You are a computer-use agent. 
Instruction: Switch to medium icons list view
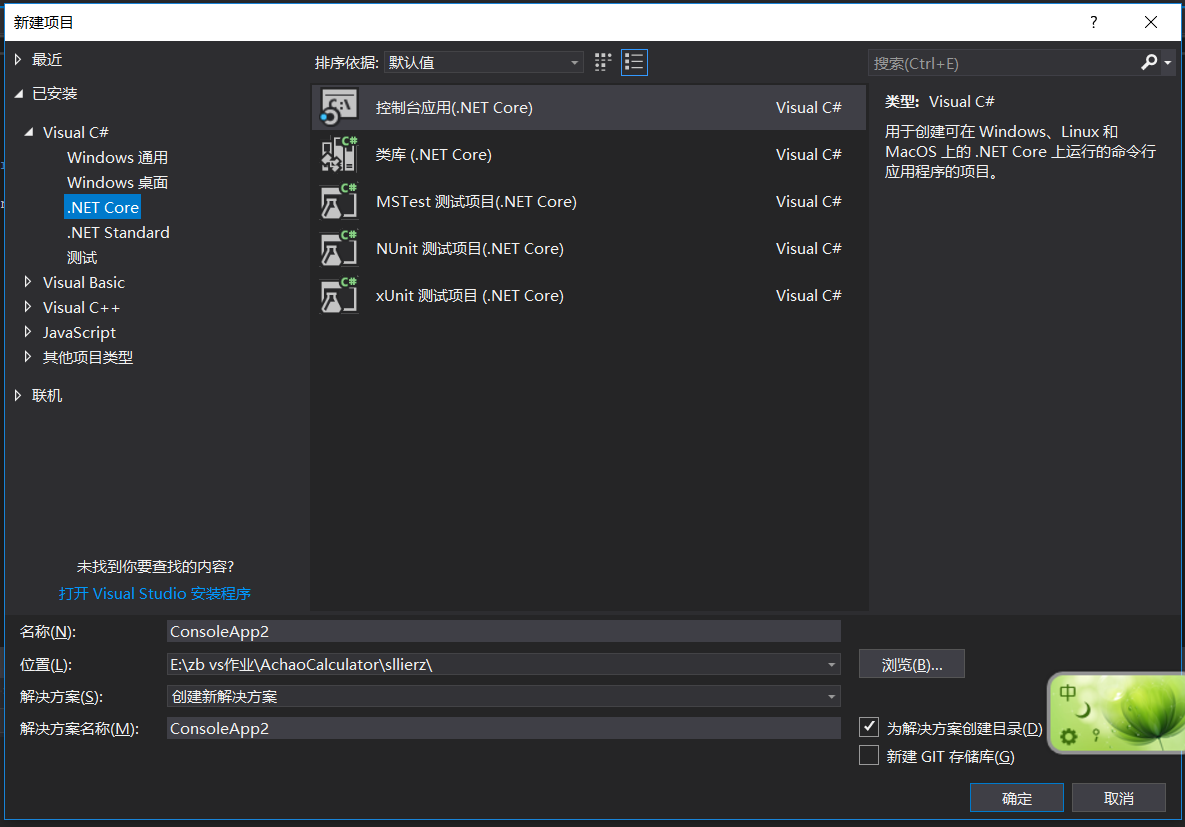[x=634, y=63]
